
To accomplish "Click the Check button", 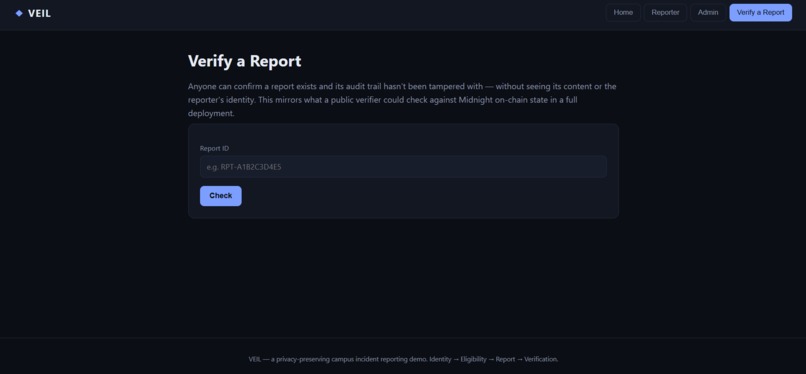I will (221, 196).
